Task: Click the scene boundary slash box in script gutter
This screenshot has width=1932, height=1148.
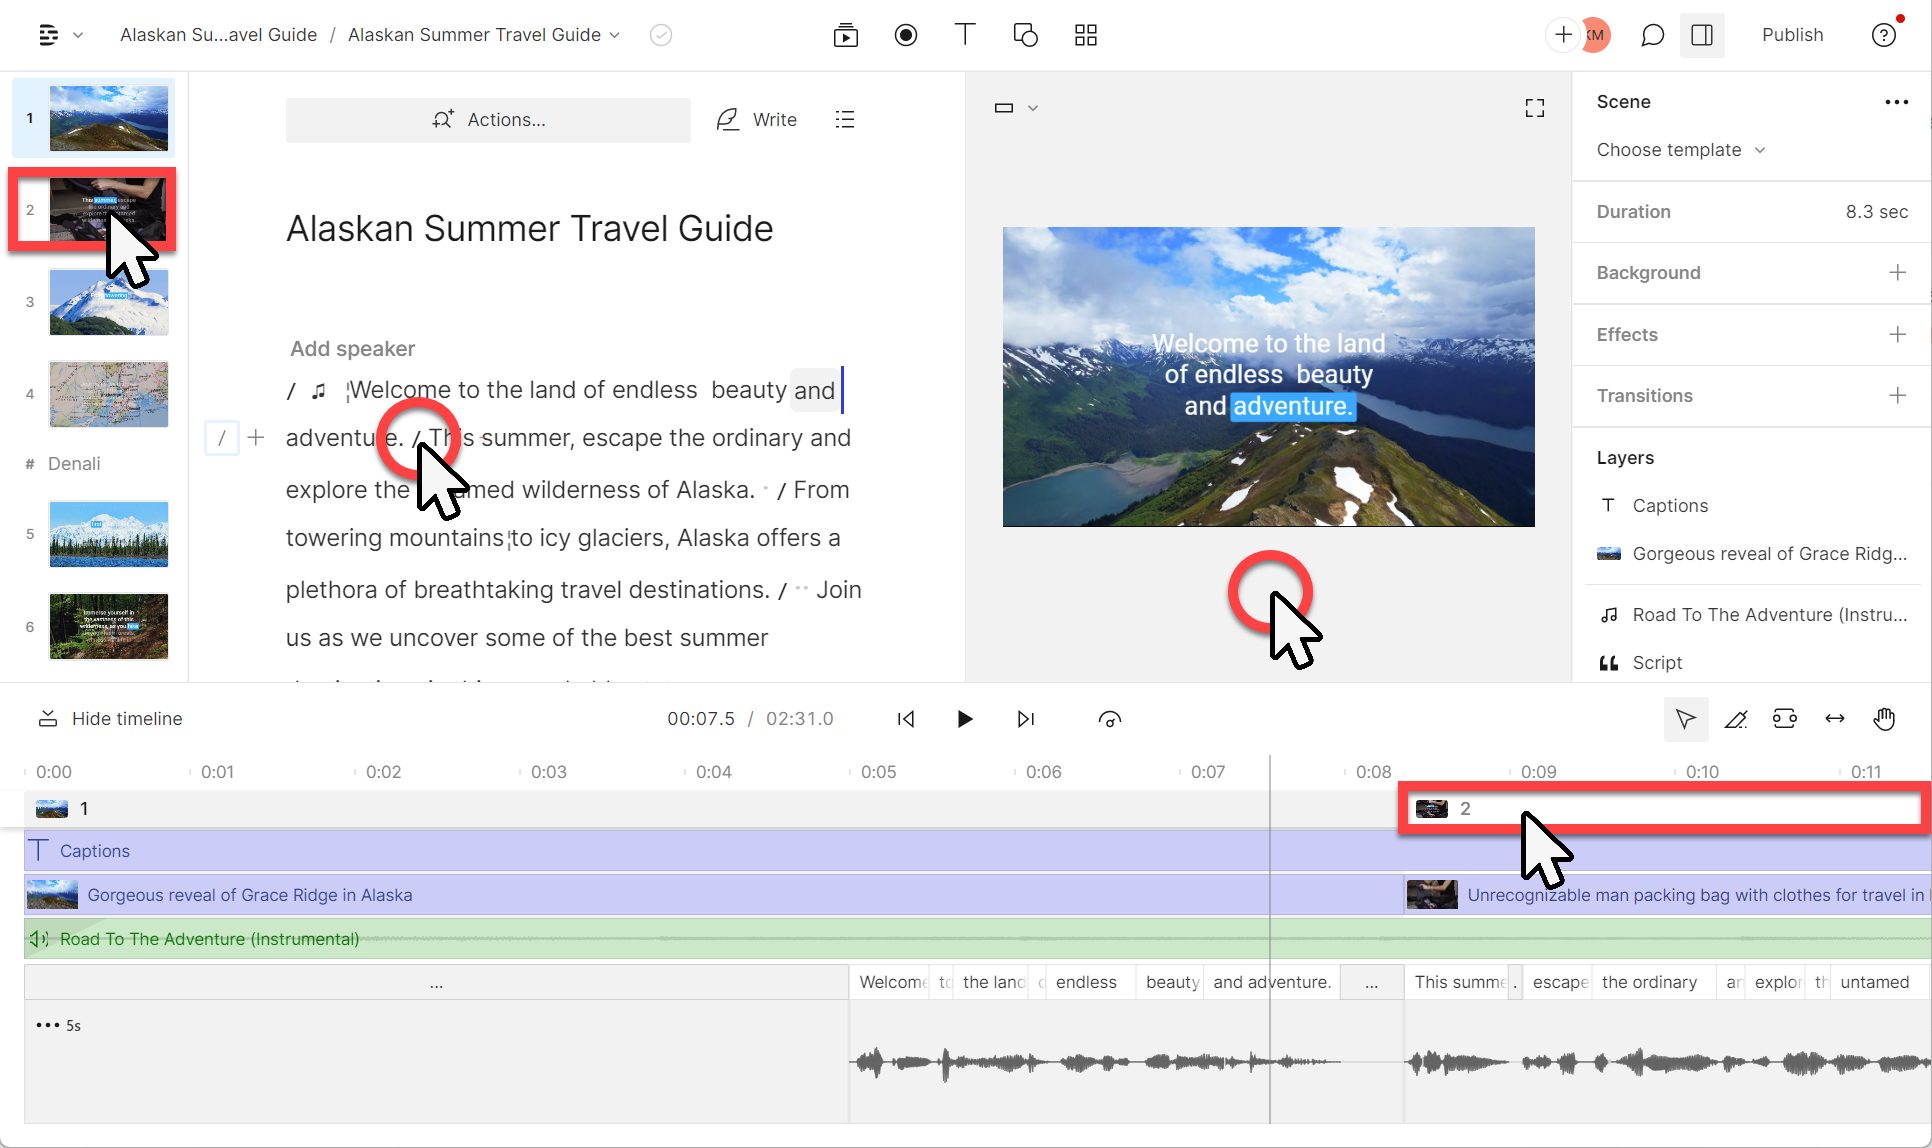Action: click(x=222, y=438)
